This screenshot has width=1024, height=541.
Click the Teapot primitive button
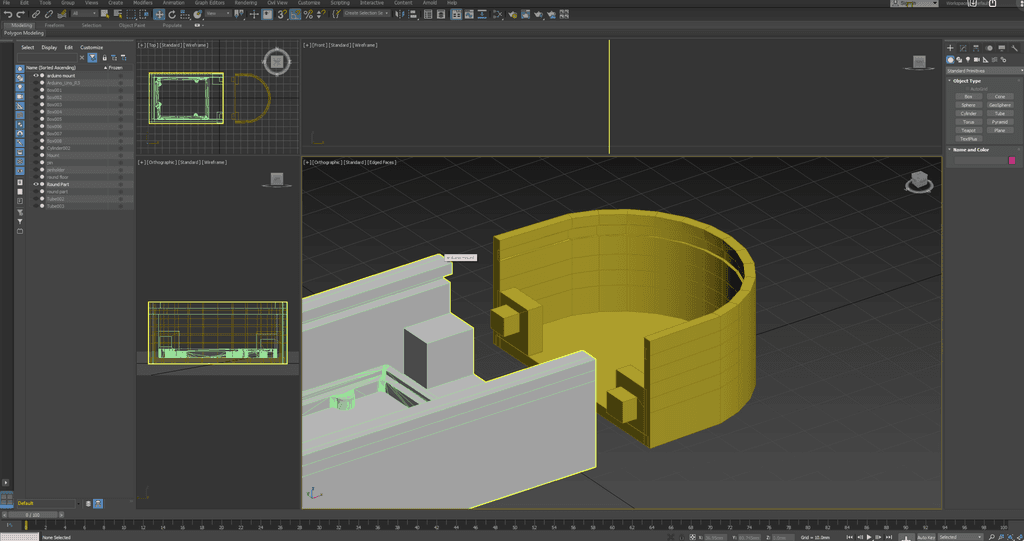[967, 130]
